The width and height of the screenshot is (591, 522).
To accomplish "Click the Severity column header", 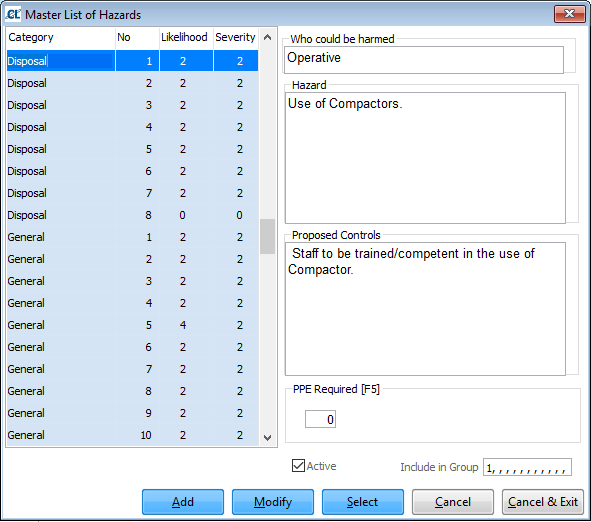I will click(x=236, y=37).
